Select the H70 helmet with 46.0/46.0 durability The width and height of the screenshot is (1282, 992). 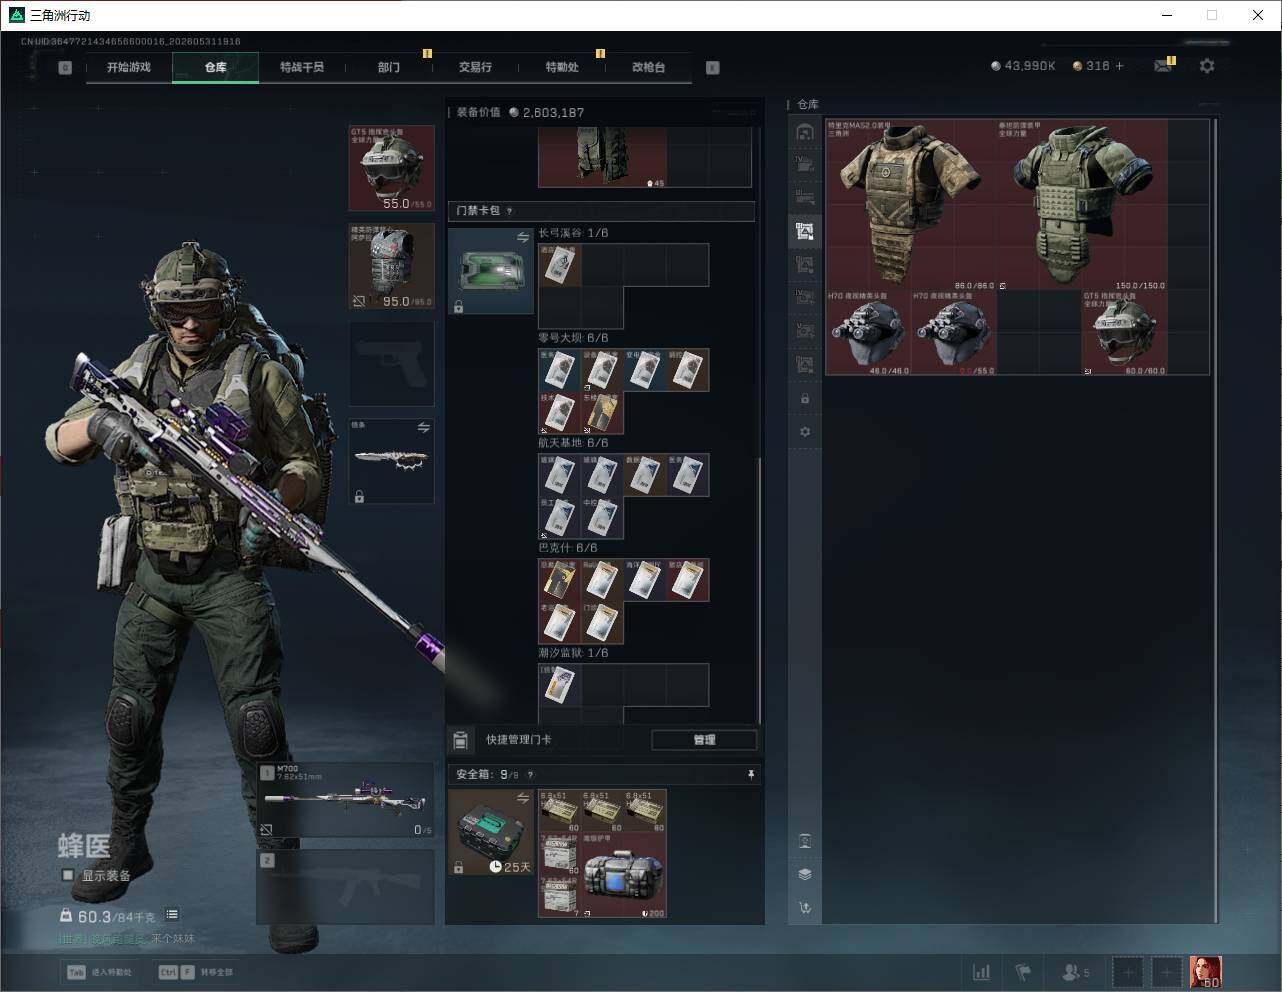868,333
